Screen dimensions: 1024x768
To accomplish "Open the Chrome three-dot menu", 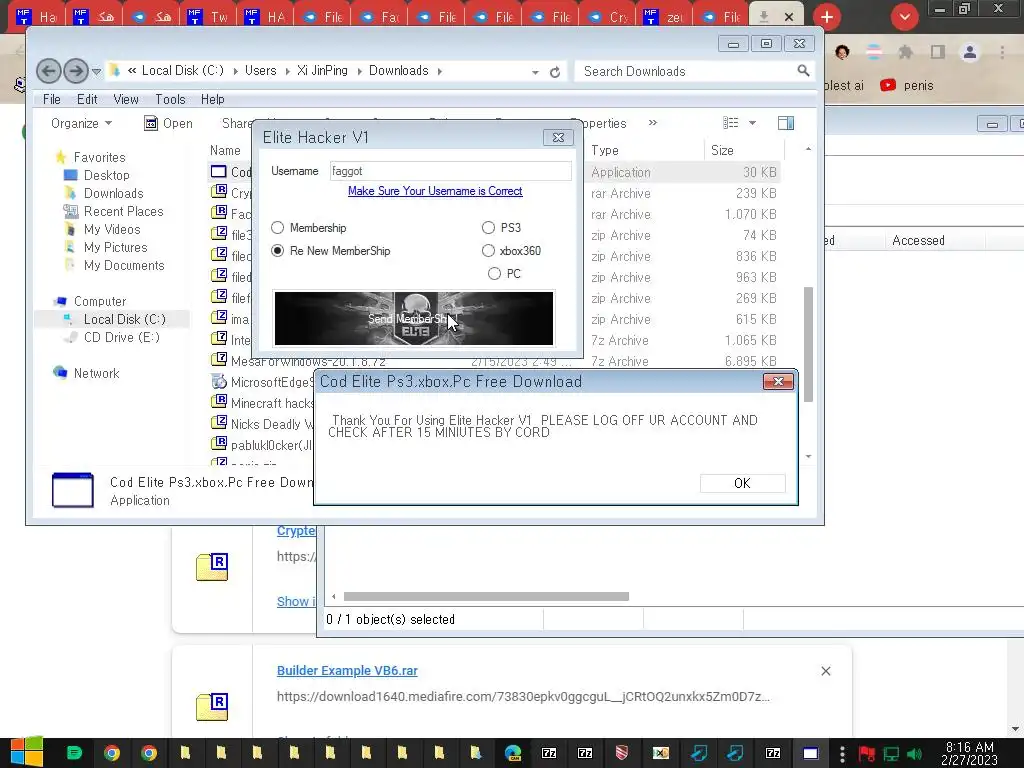I will click(1002, 52).
